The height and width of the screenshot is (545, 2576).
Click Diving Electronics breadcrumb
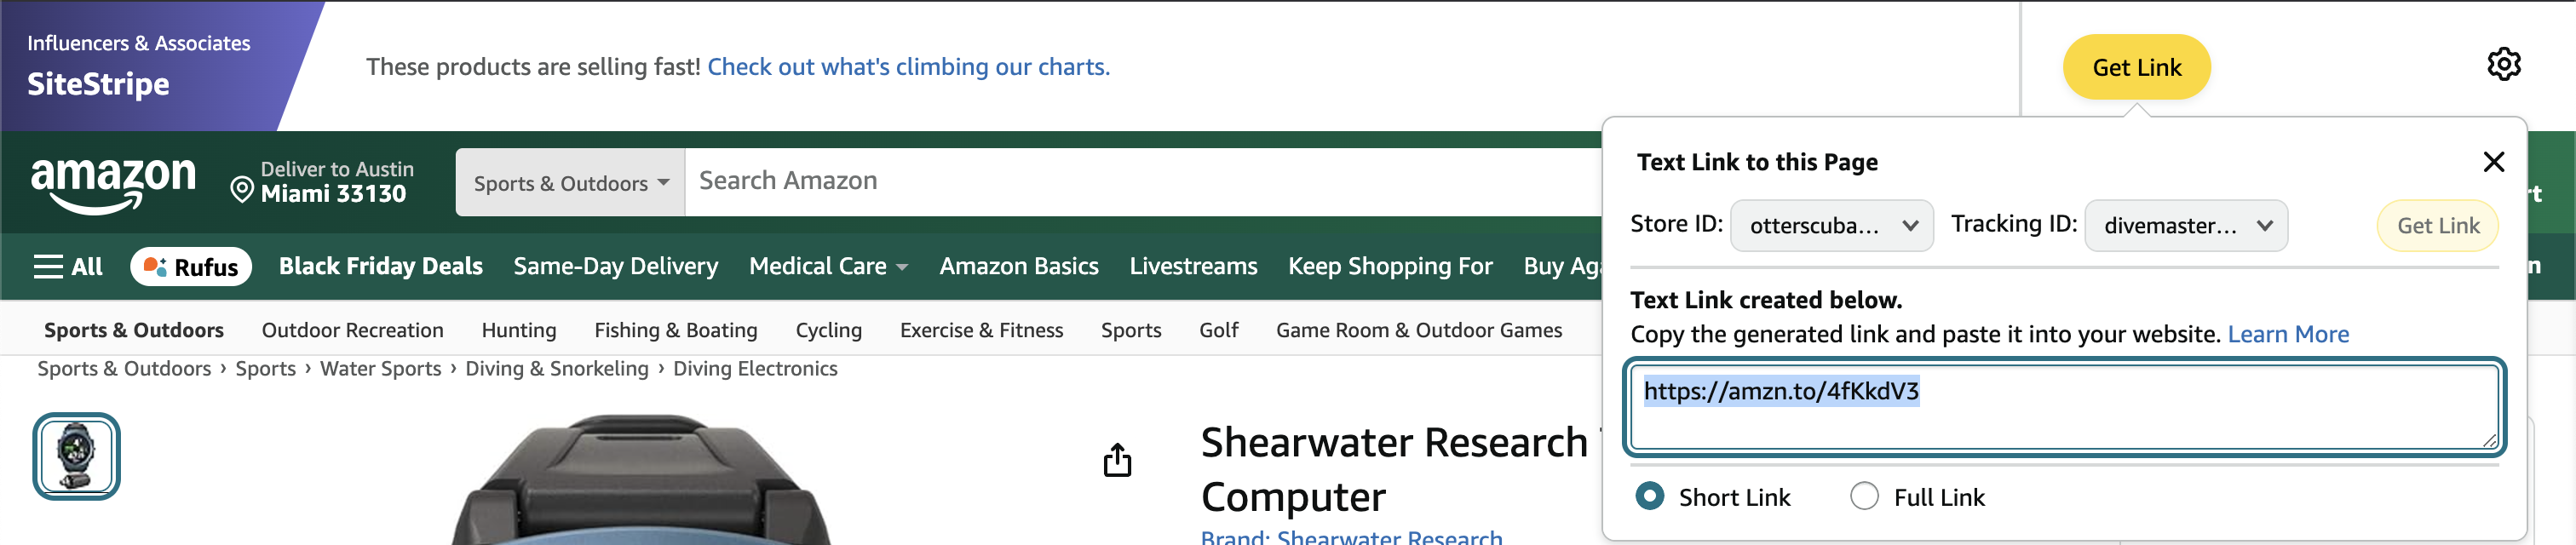coord(755,369)
